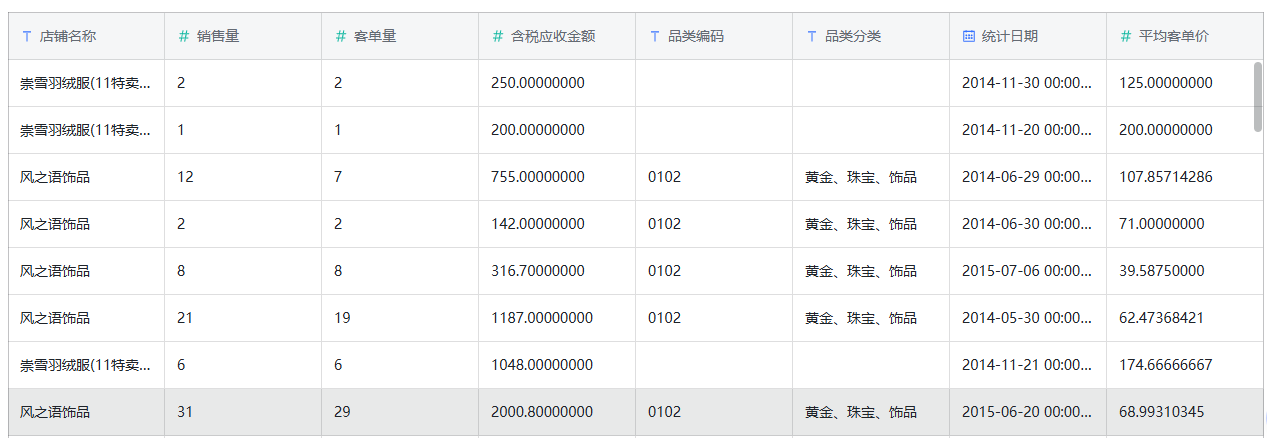Select the 统计日期 column header
This screenshot has height=438, width=1267.
pyautogui.click(x=1028, y=36)
